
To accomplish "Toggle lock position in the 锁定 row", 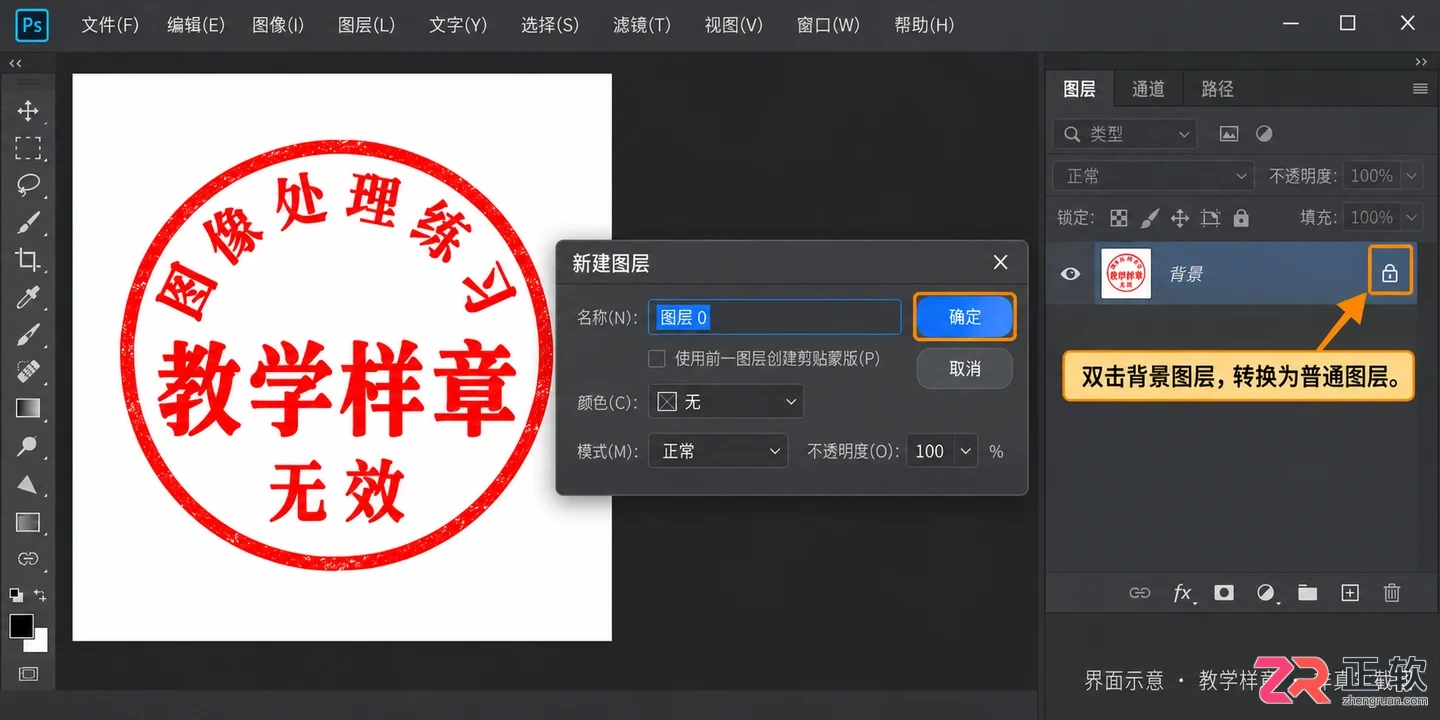I will (x=1180, y=217).
